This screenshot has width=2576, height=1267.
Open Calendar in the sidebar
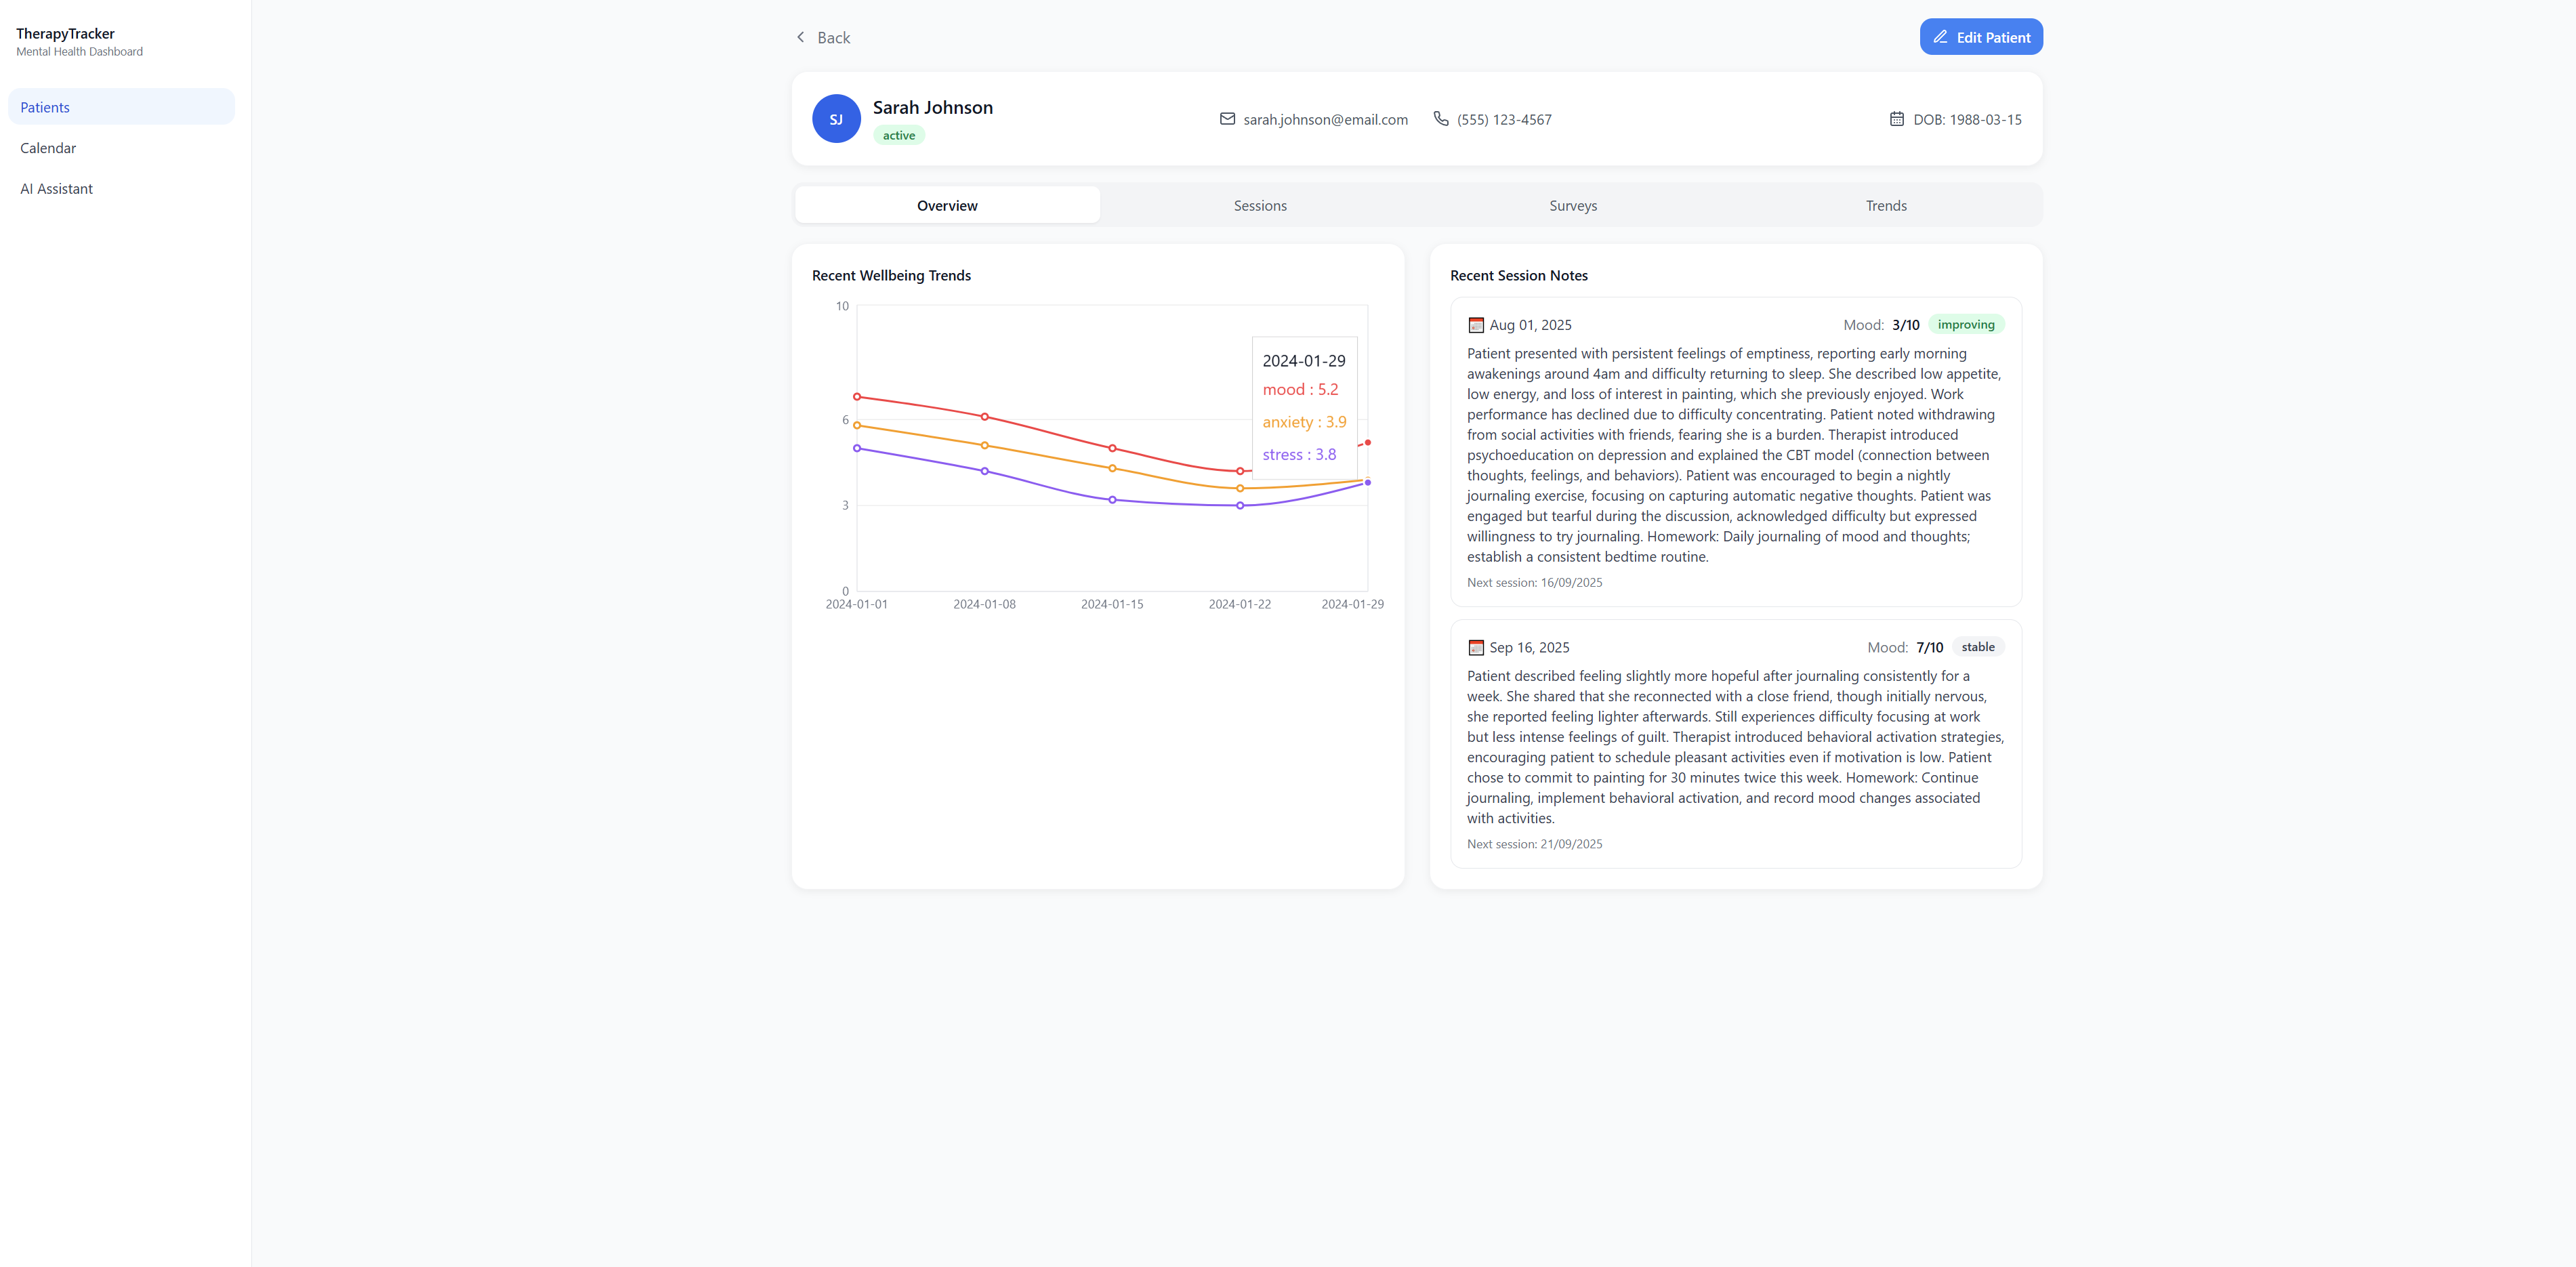(x=48, y=148)
